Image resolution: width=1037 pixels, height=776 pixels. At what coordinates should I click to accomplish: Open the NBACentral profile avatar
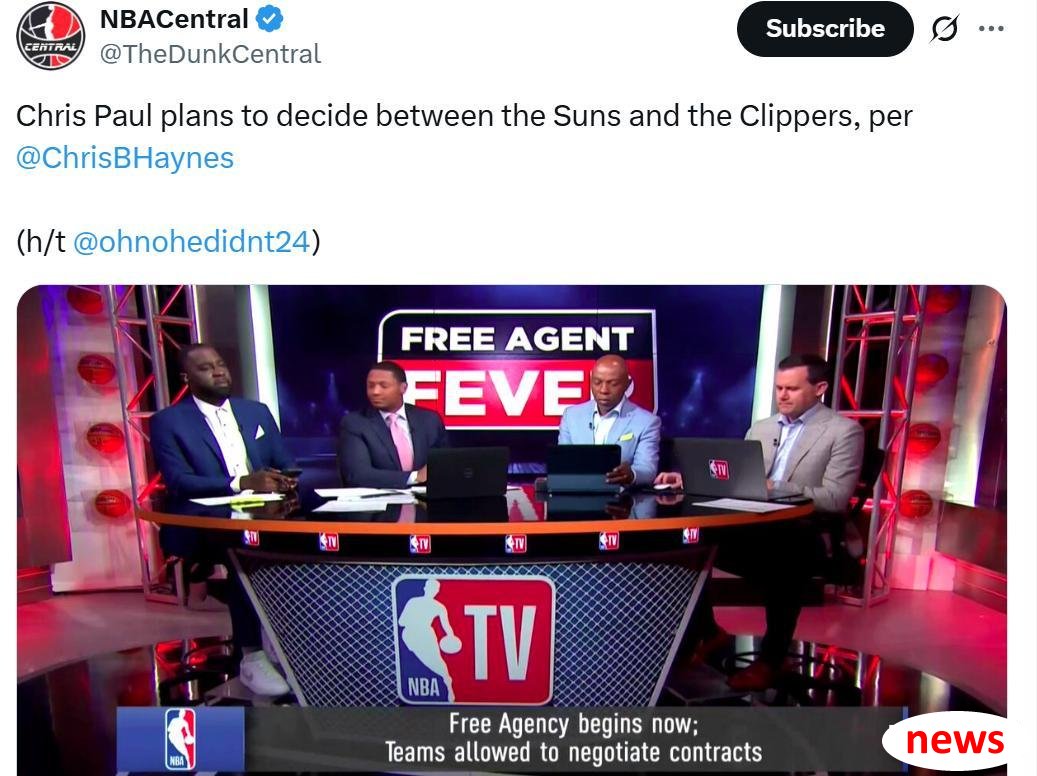[x=50, y=35]
